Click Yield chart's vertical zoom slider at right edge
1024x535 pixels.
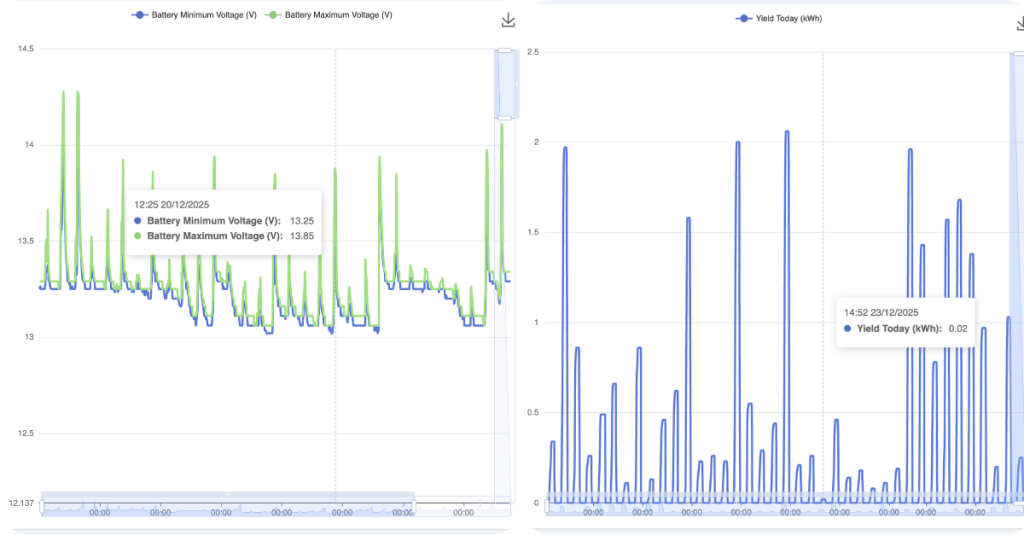pyautogui.click(x=1017, y=280)
